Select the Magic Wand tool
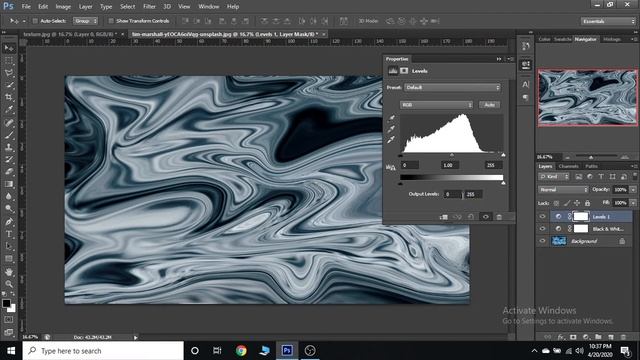The height and width of the screenshot is (360, 640). click(9, 85)
